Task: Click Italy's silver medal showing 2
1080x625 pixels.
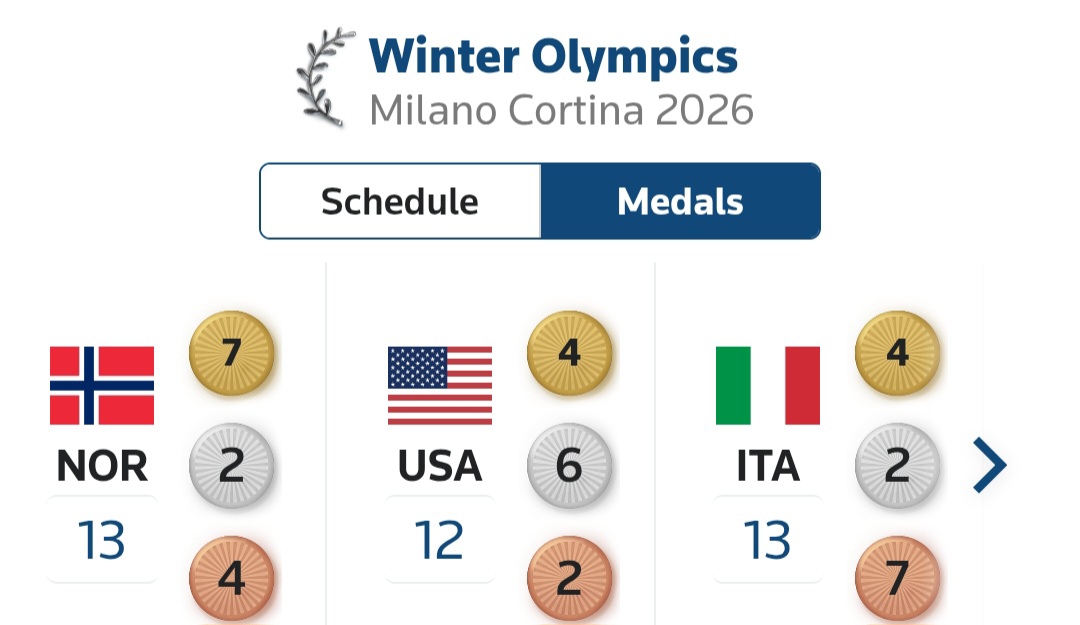Action: (x=897, y=466)
